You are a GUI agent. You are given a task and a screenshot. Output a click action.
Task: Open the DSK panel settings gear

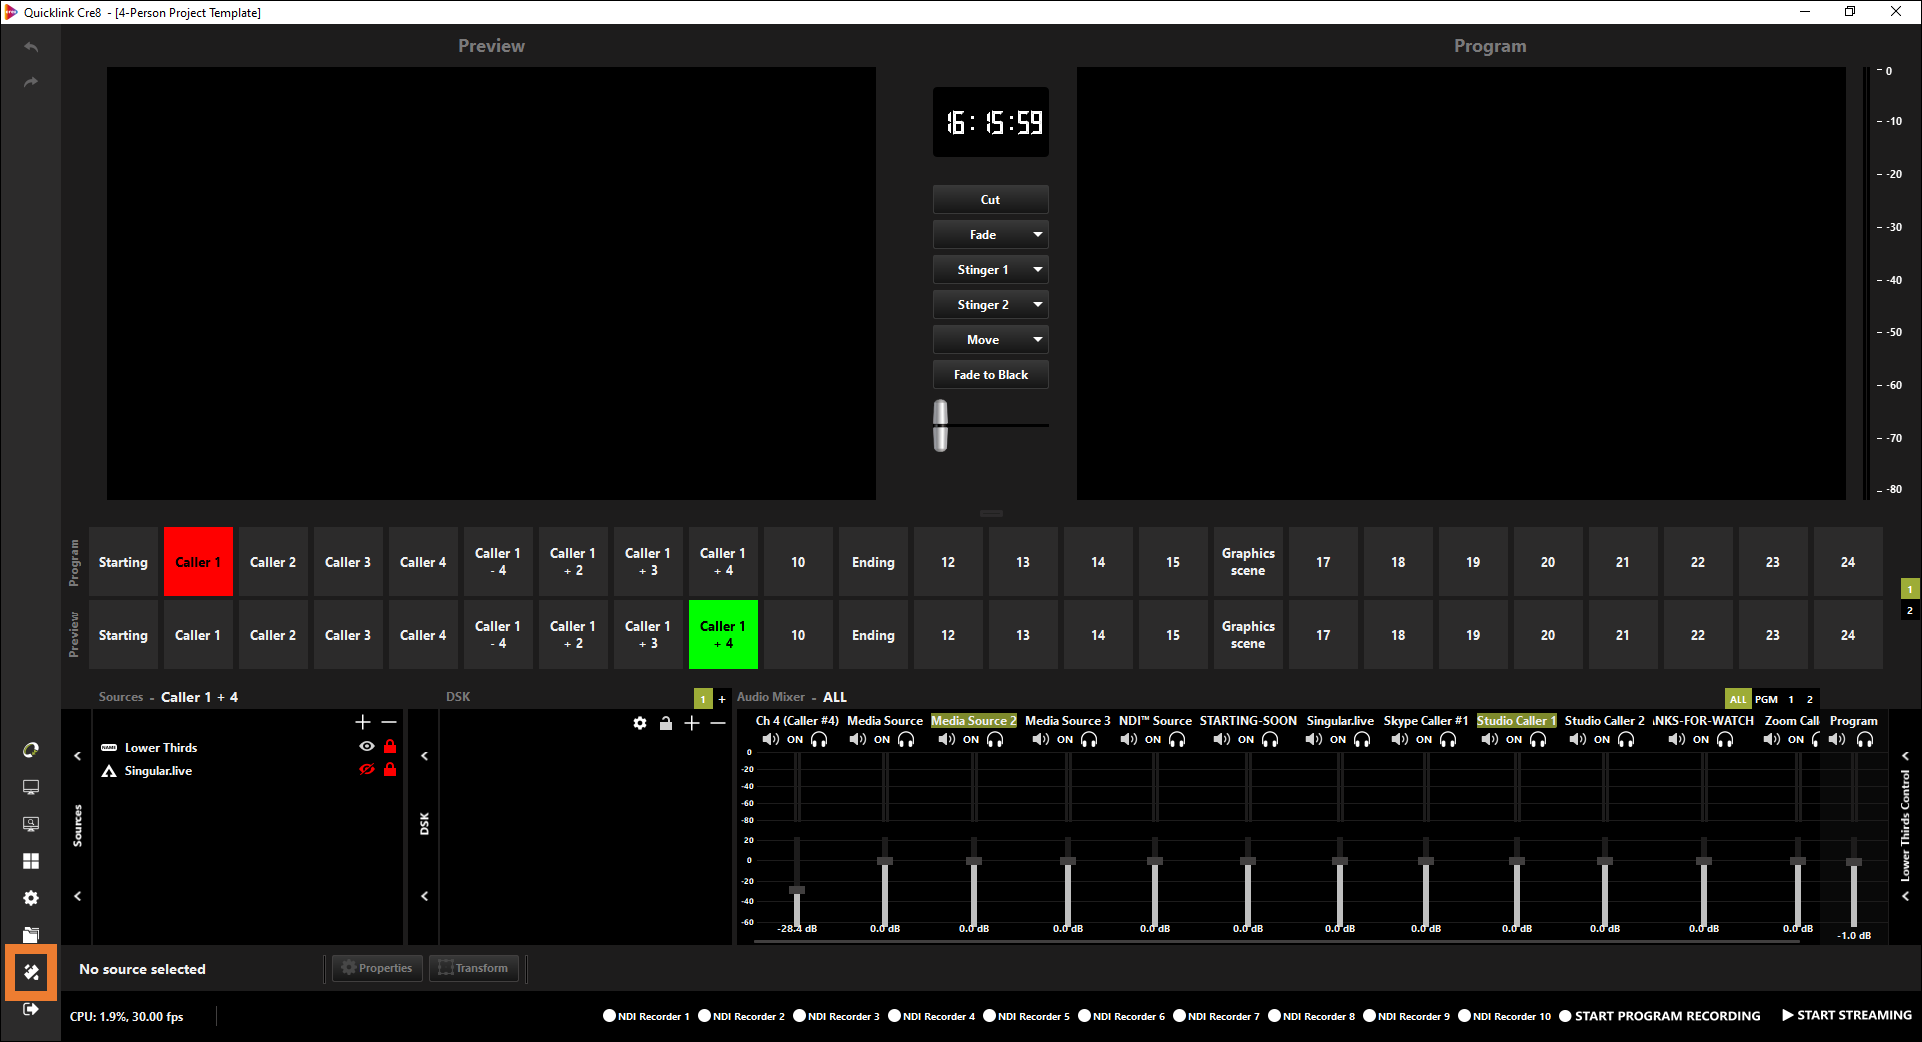coord(640,723)
